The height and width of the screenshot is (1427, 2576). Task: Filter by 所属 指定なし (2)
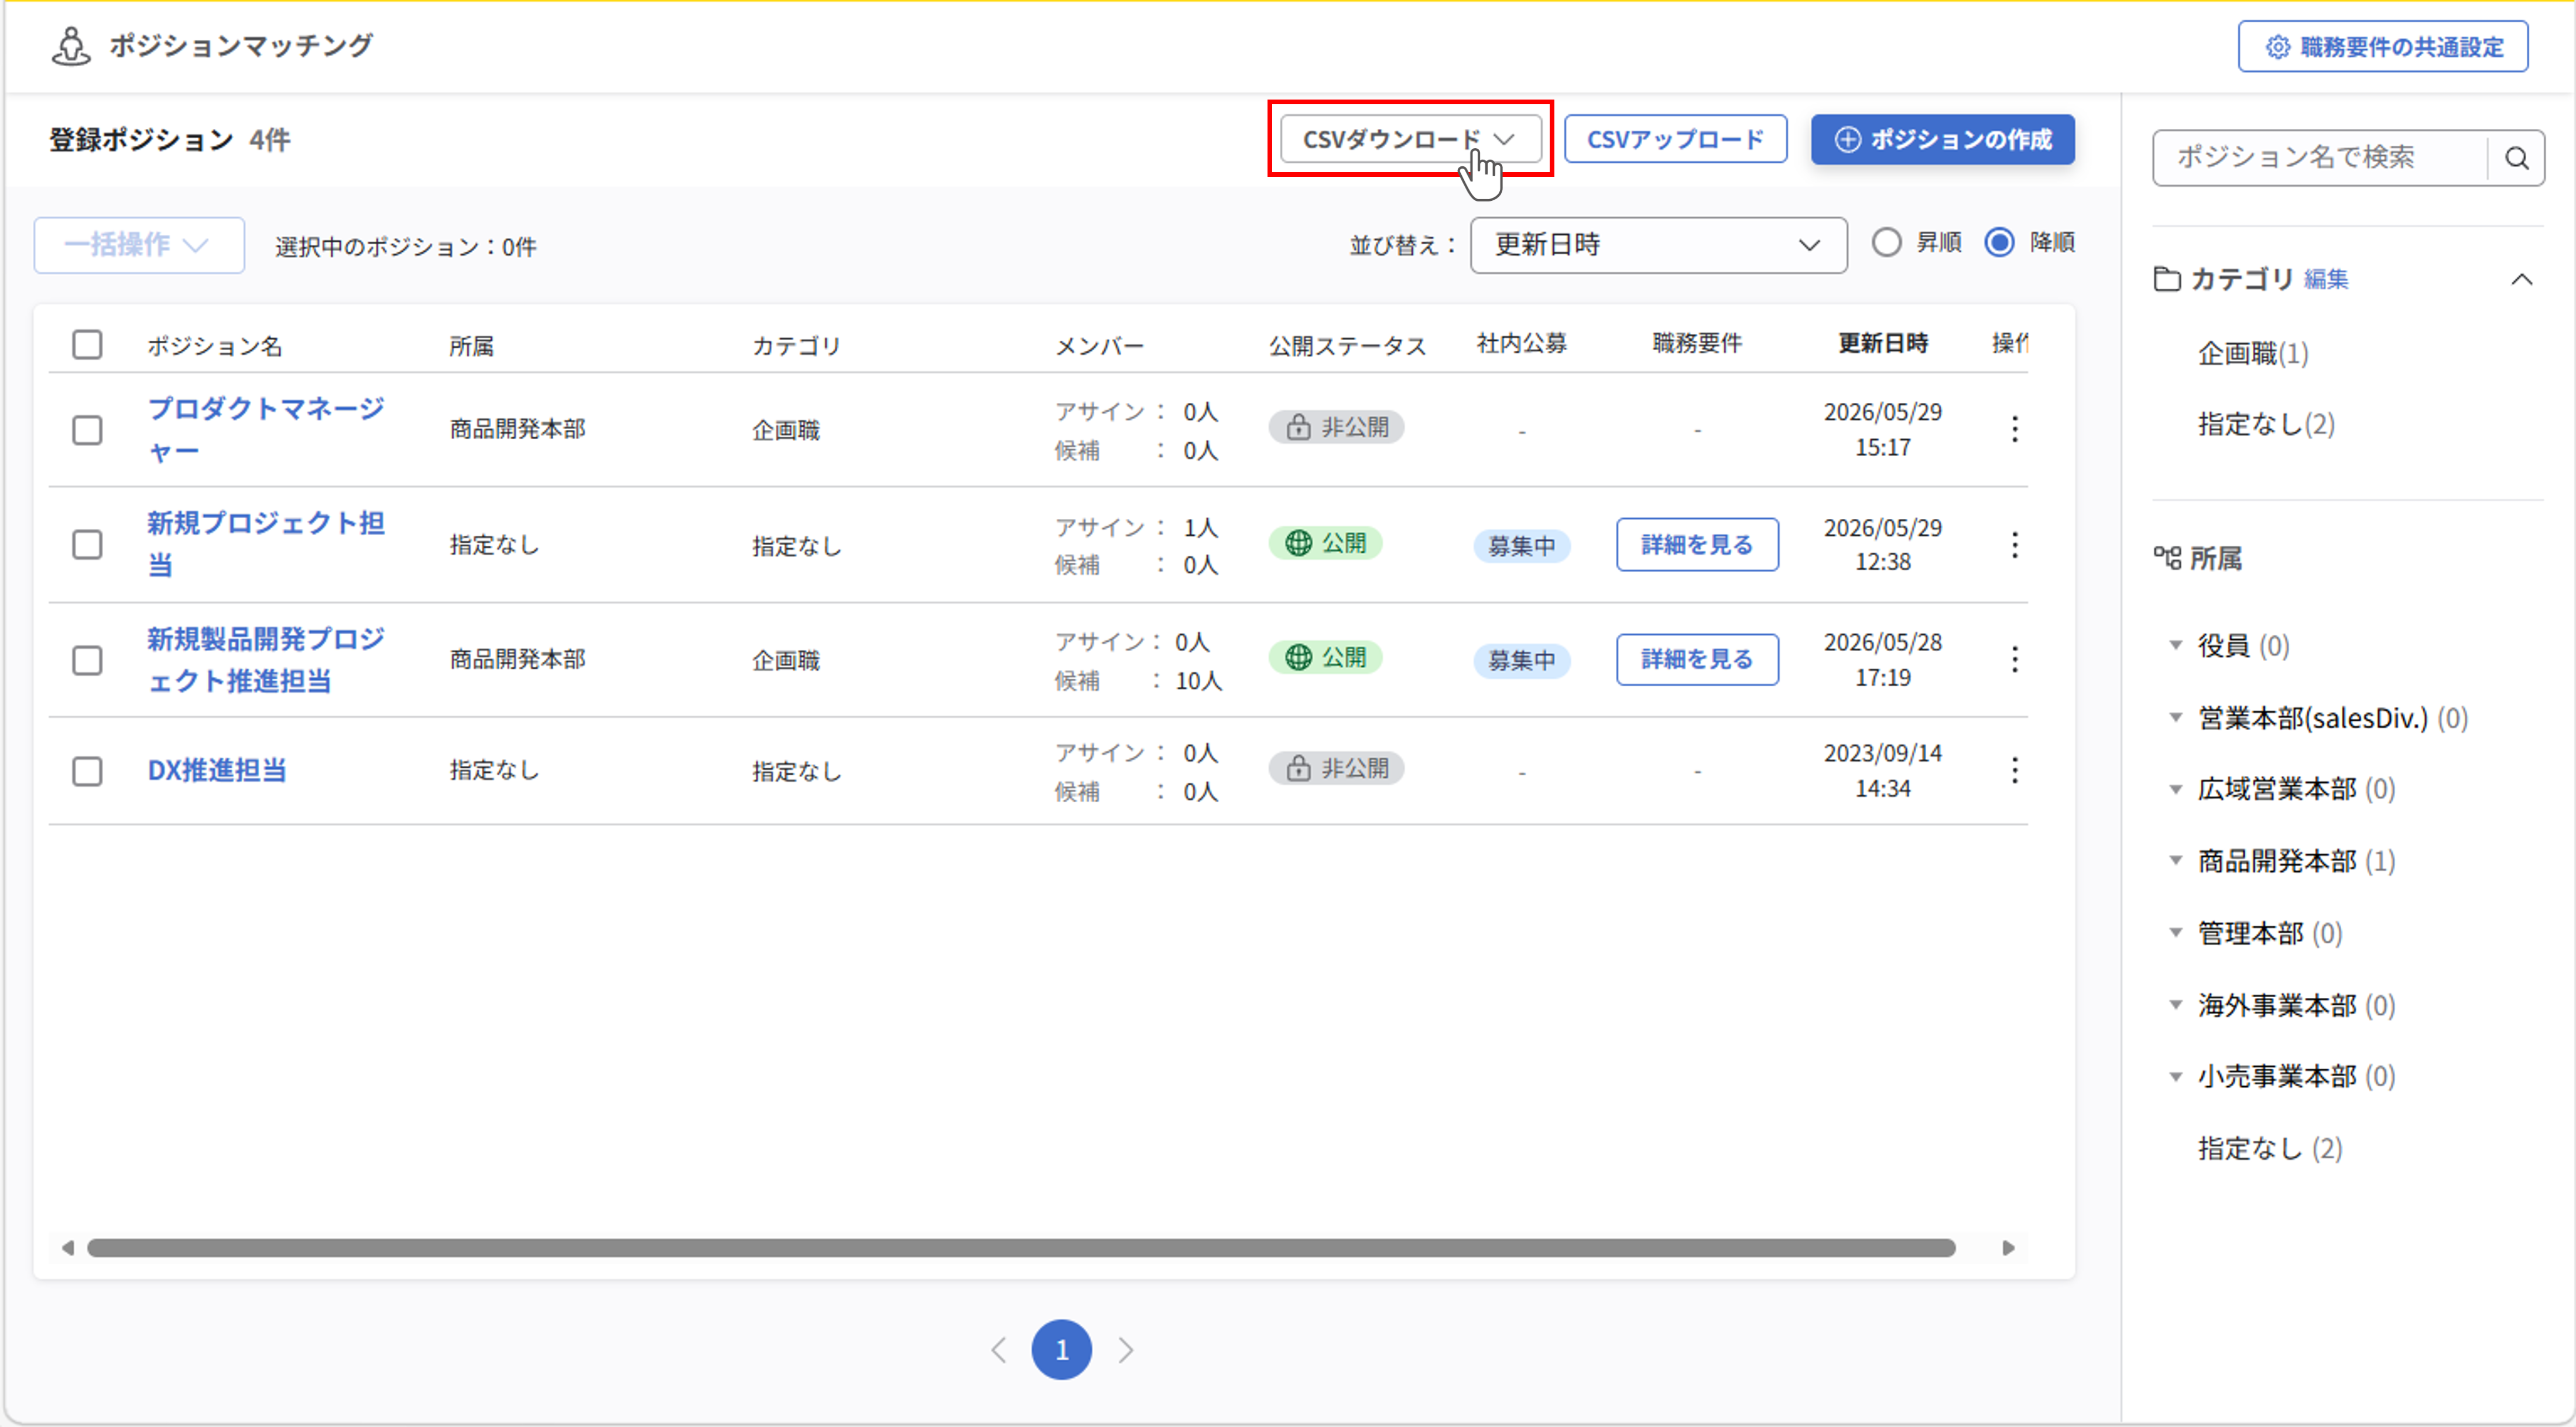[2269, 1148]
